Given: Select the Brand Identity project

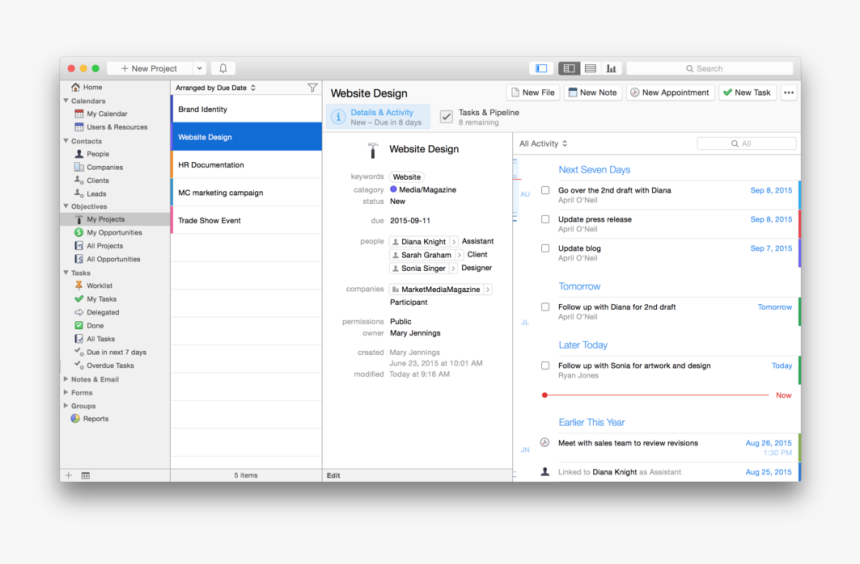Looking at the screenshot, I should point(246,109).
